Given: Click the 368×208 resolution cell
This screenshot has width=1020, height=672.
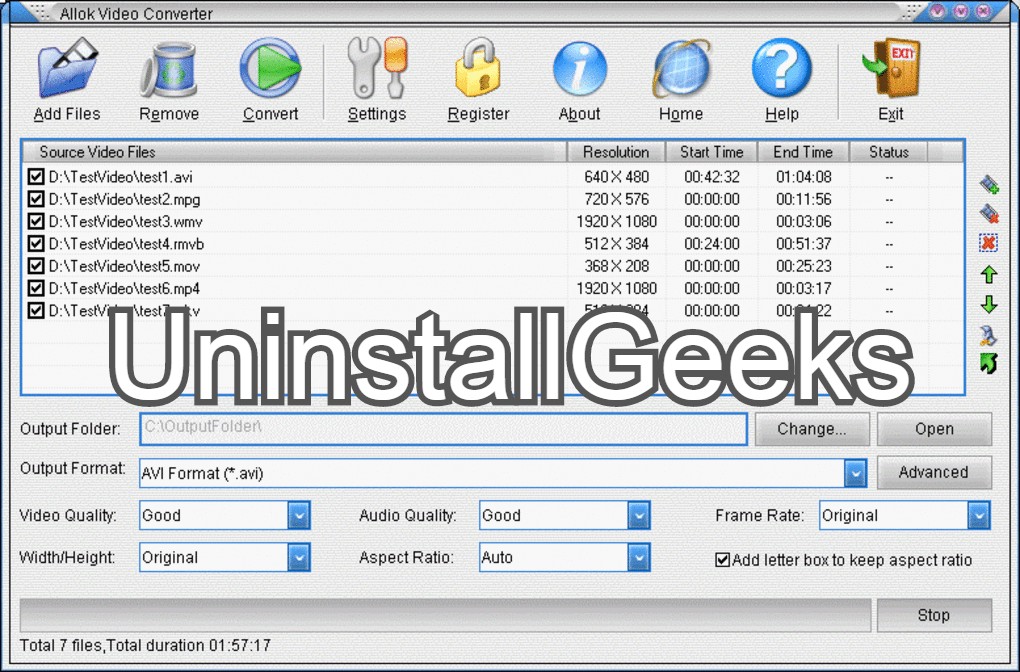Looking at the screenshot, I should (x=616, y=265).
